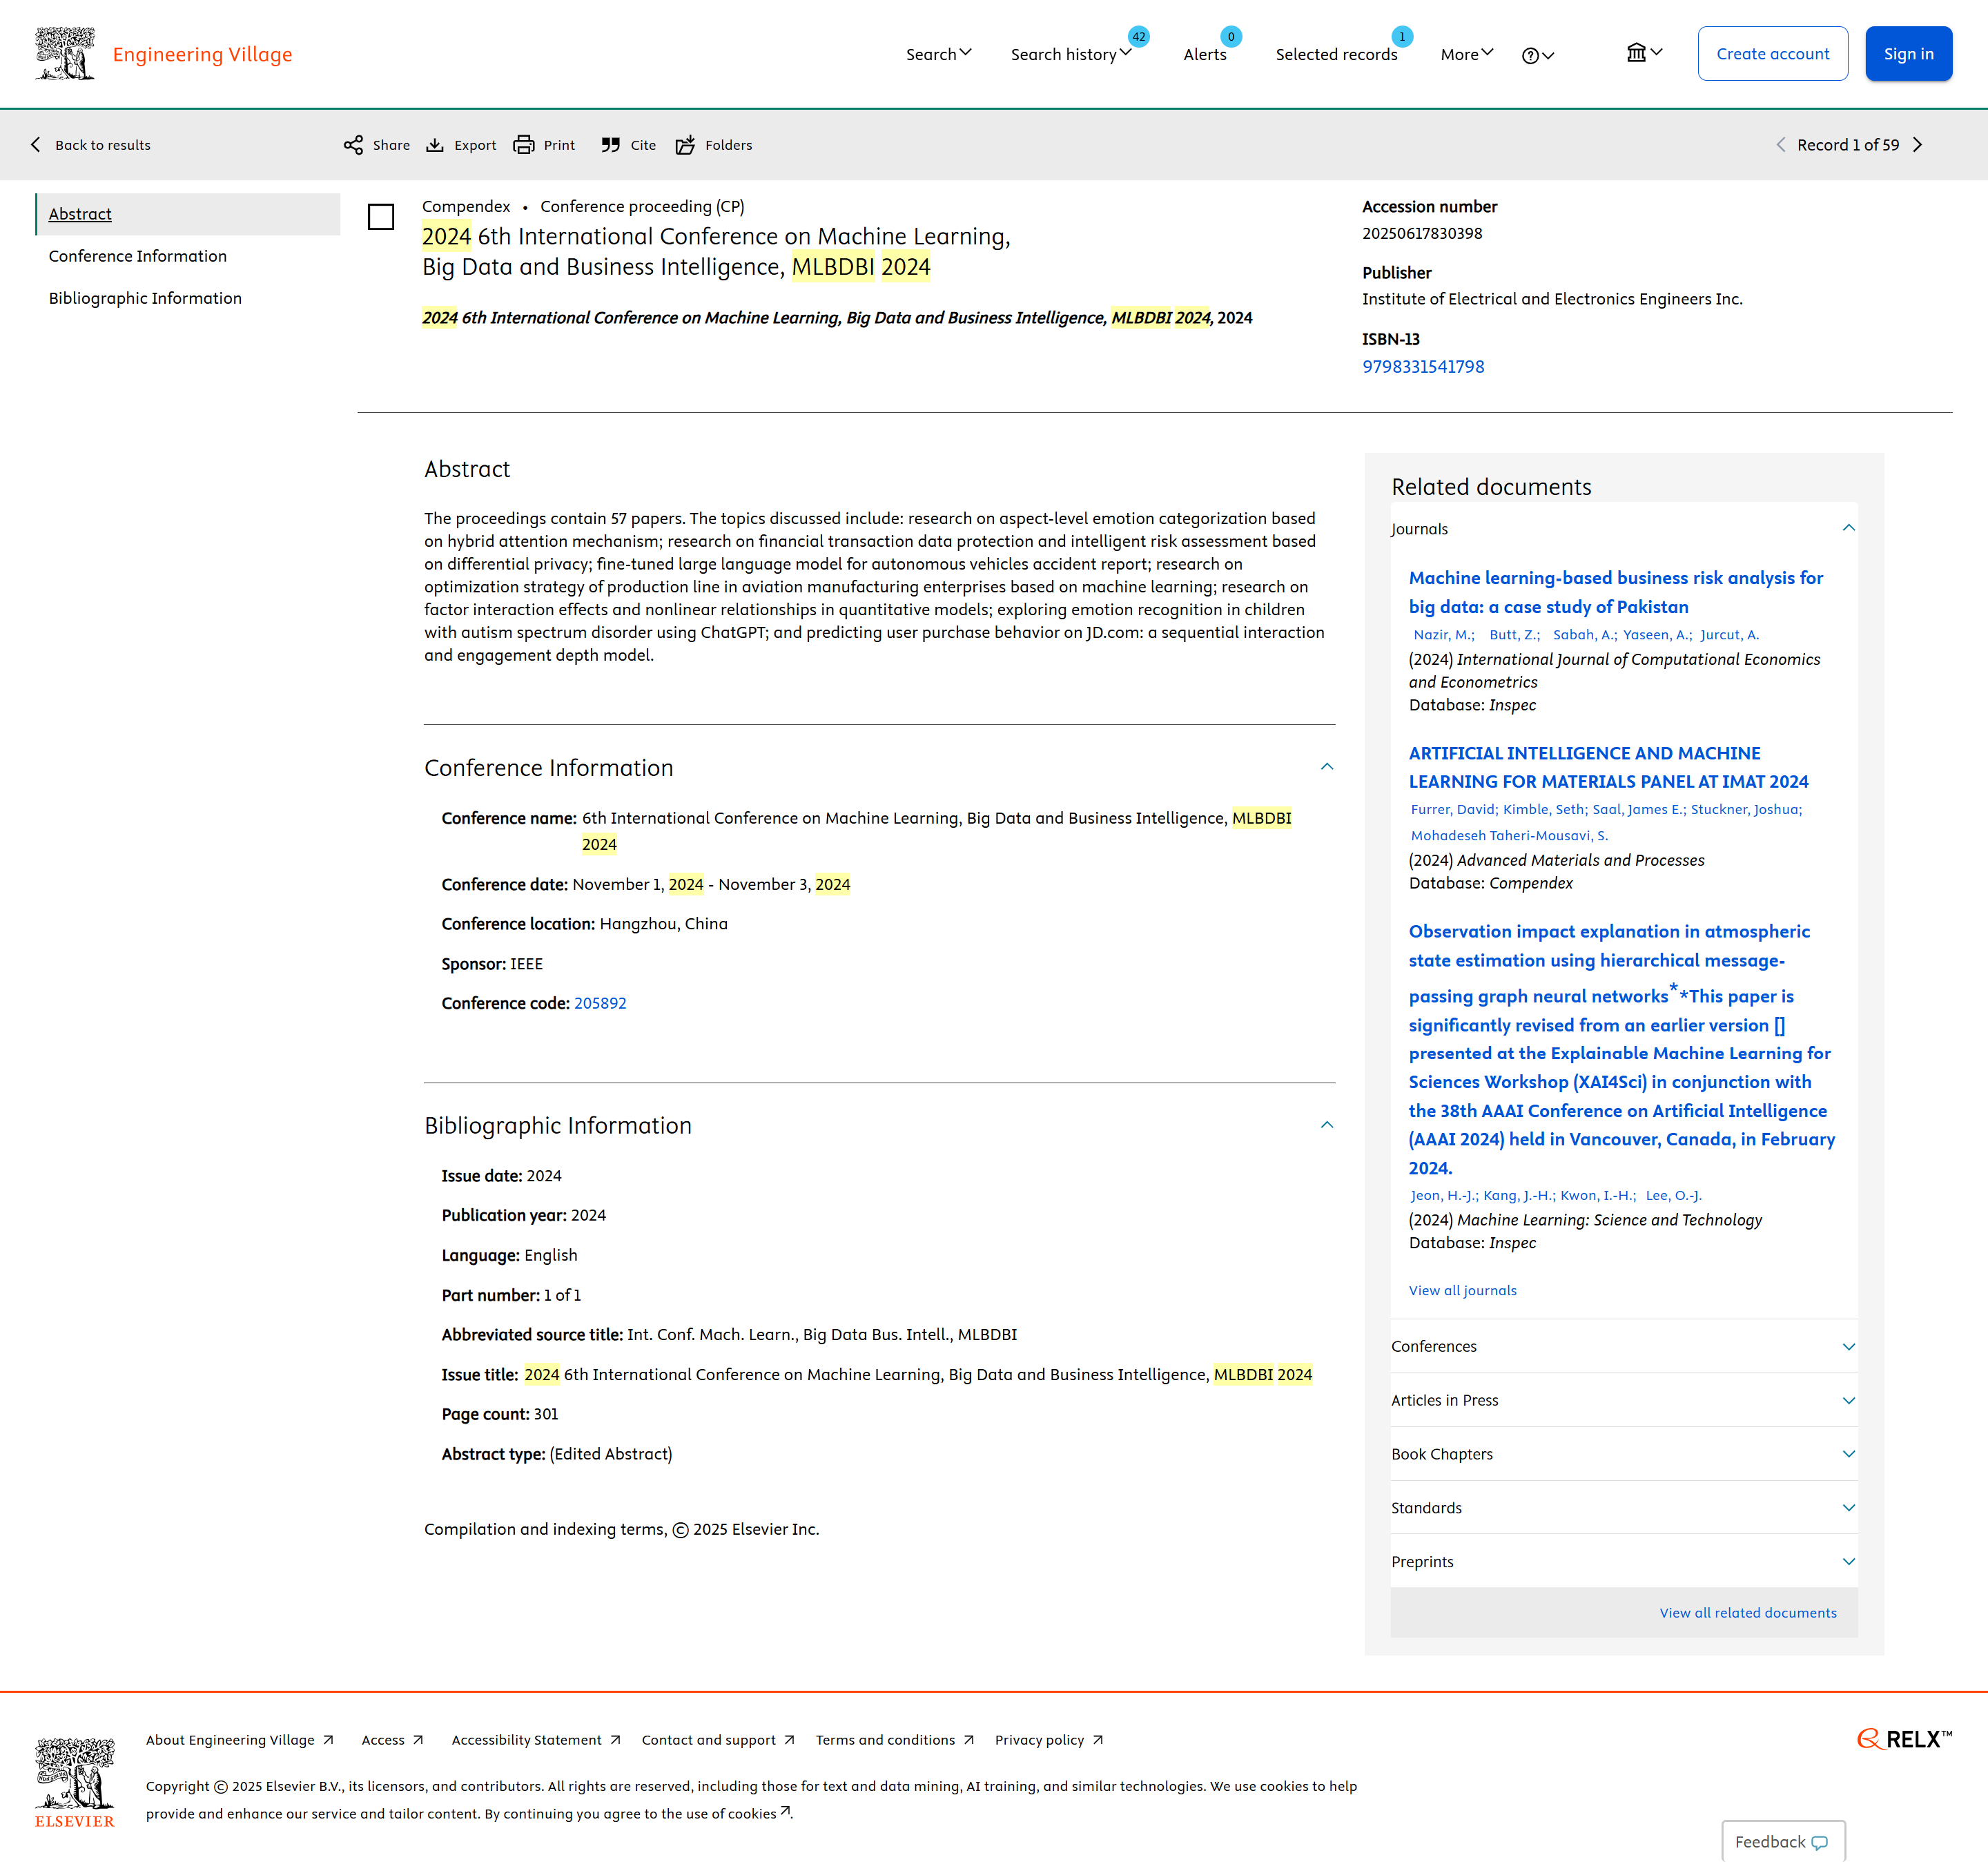The height and width of the screenshot is (1862, 1988).
Task: Open the help question mark menu
Action: [x=1538, y=55]
